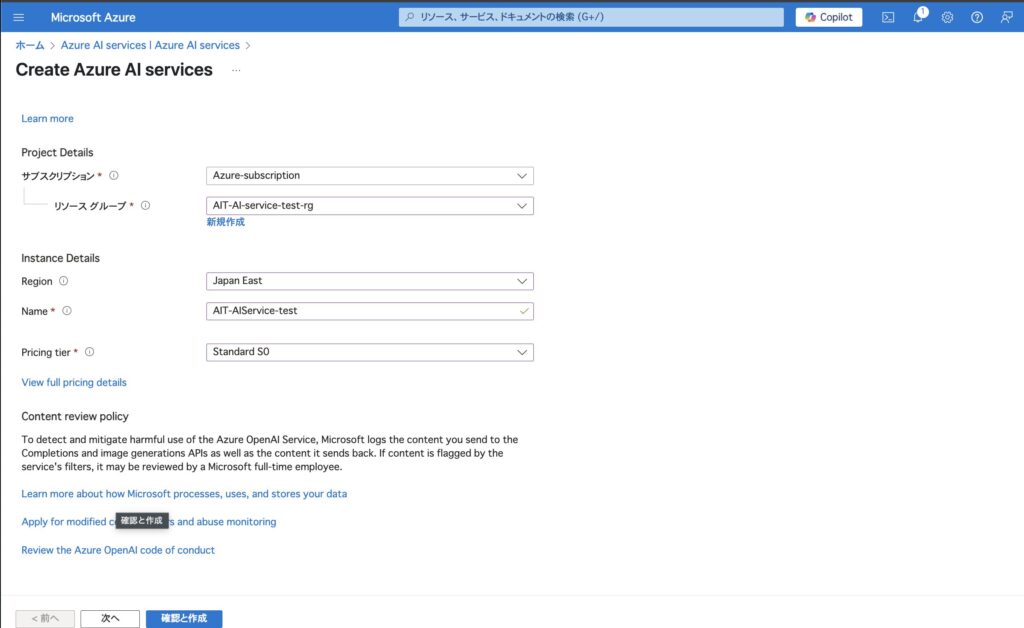Click the Create Azure AI services page title

114,70
